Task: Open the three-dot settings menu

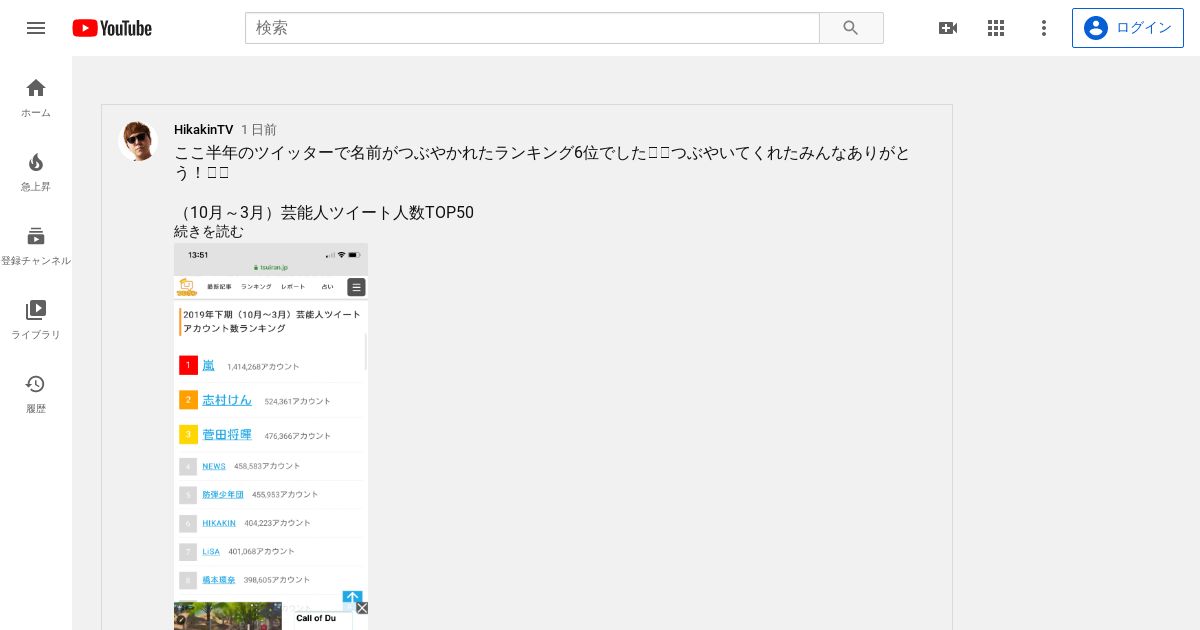Action: click(1044, 28)
